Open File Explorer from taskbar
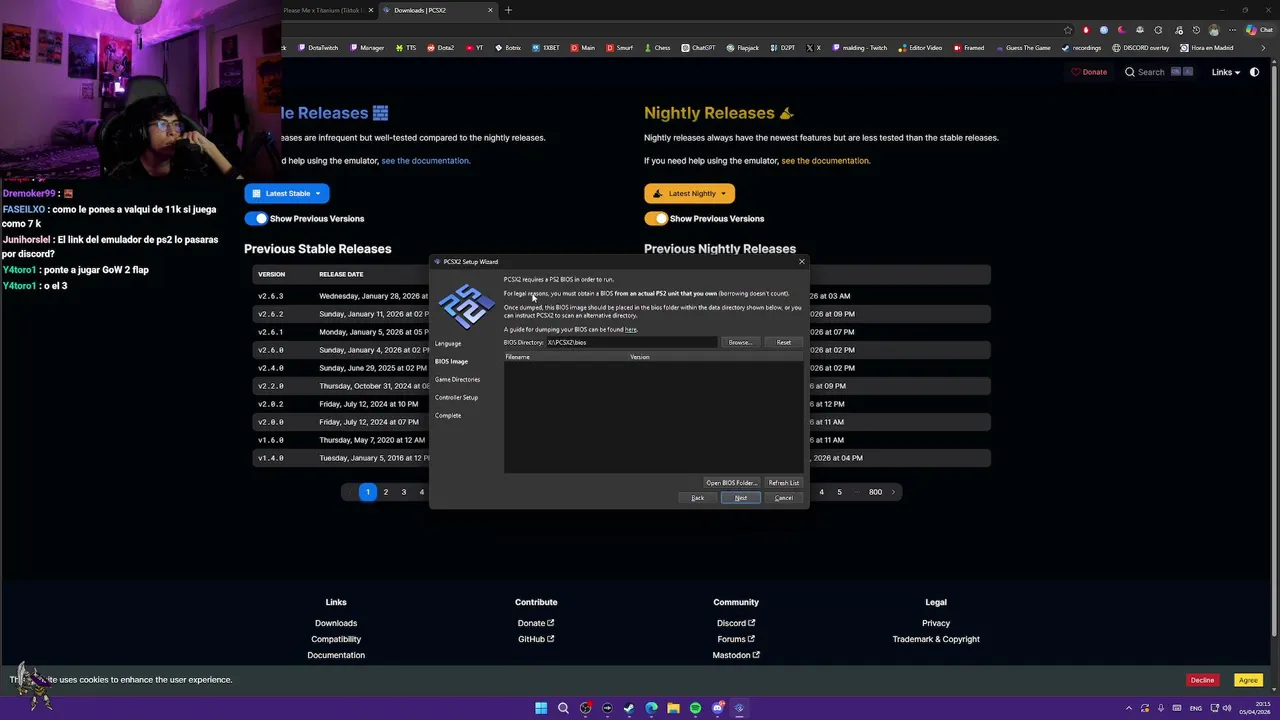This screenshot has height=720, width=1280. (673, 708)
